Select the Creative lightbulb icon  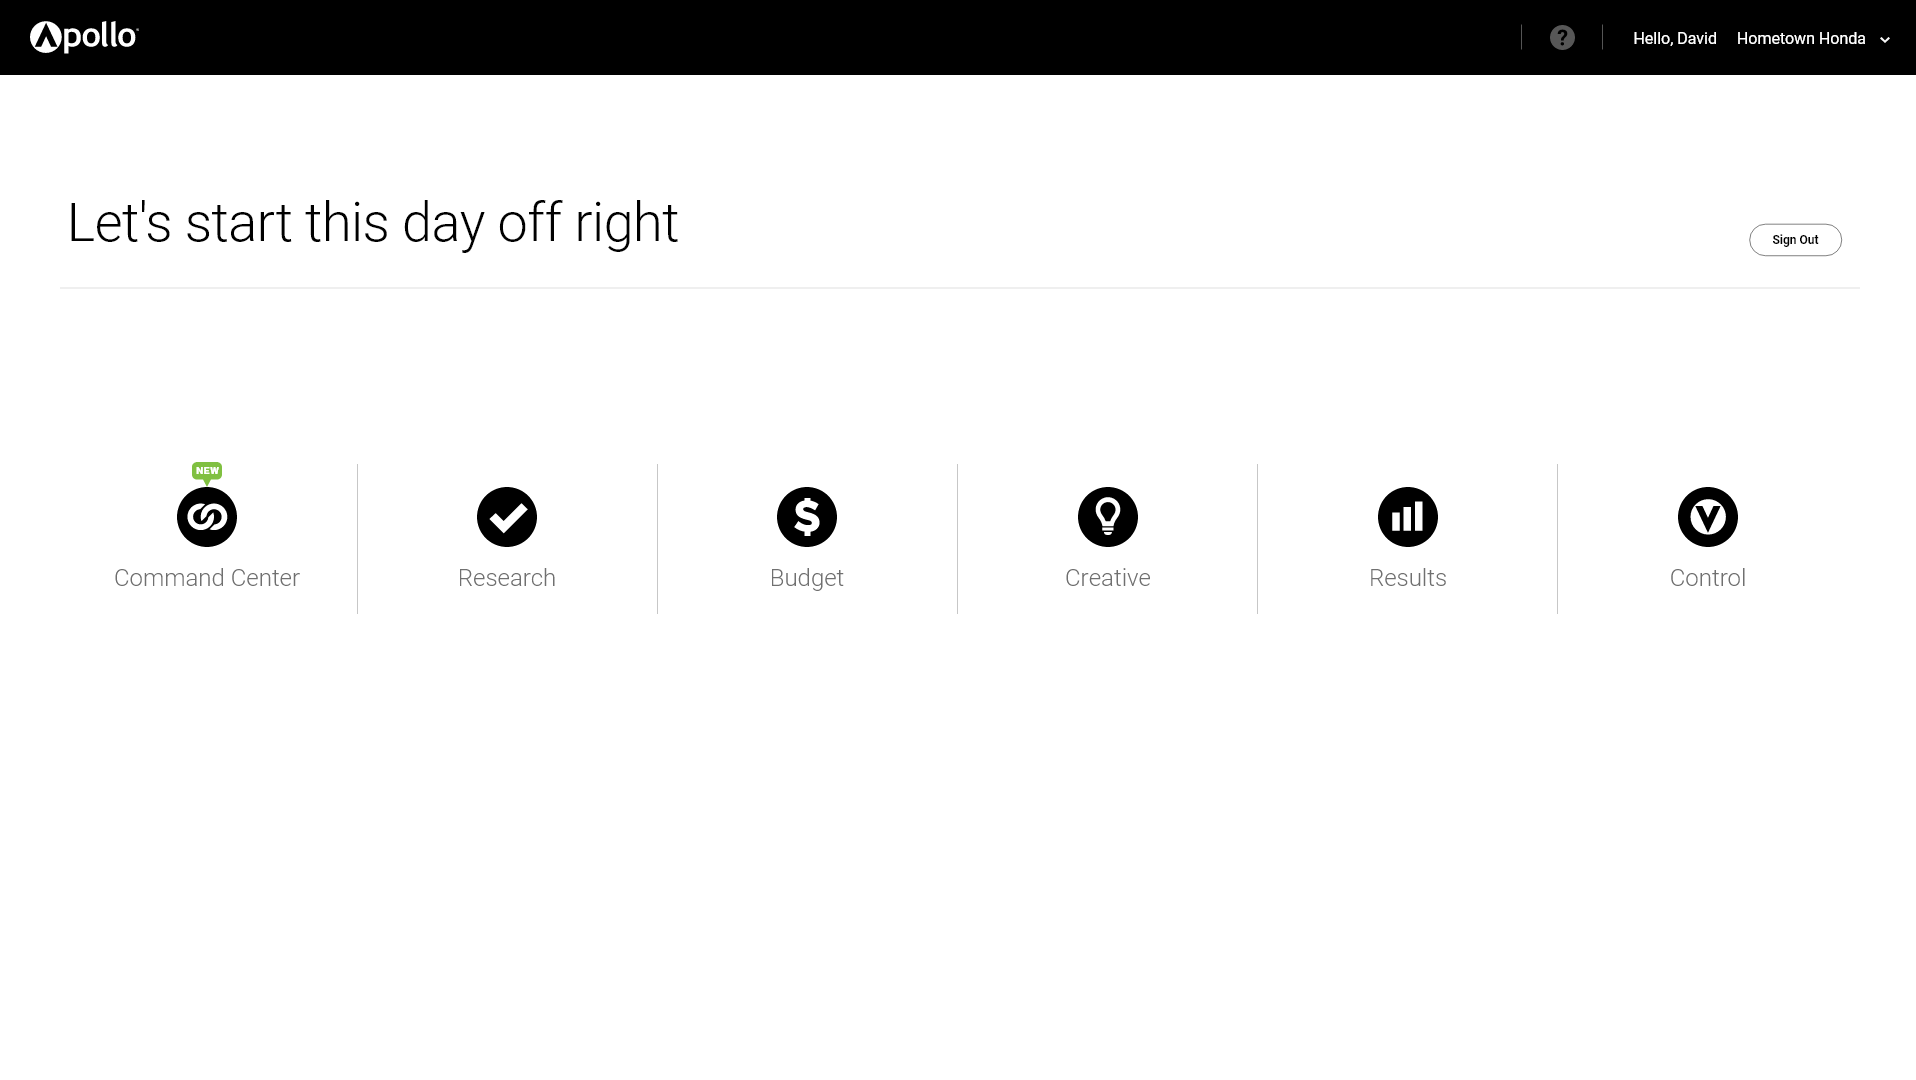pos(1108,517)
